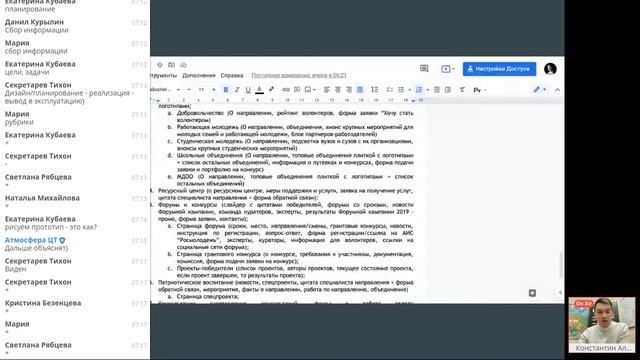This screenshot has width=640, height=360.
Task: Open the editing mode pencil dropdown
Action: [540, 90]
